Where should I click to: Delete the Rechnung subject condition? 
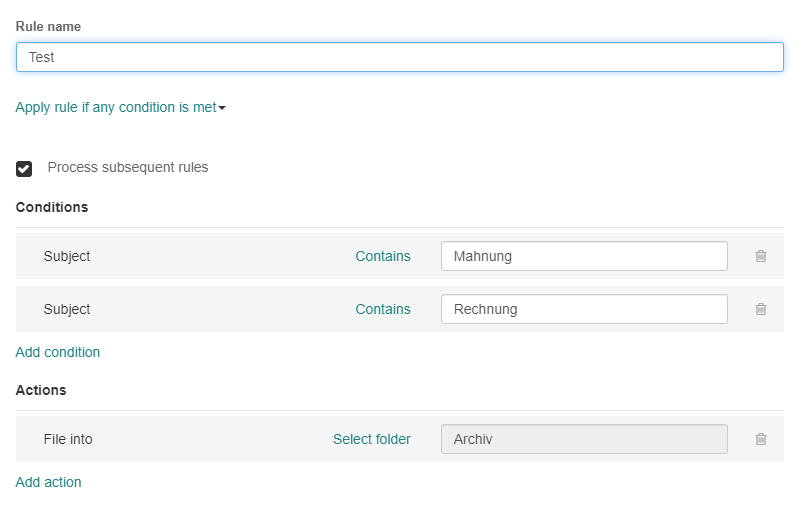(760, 309)
